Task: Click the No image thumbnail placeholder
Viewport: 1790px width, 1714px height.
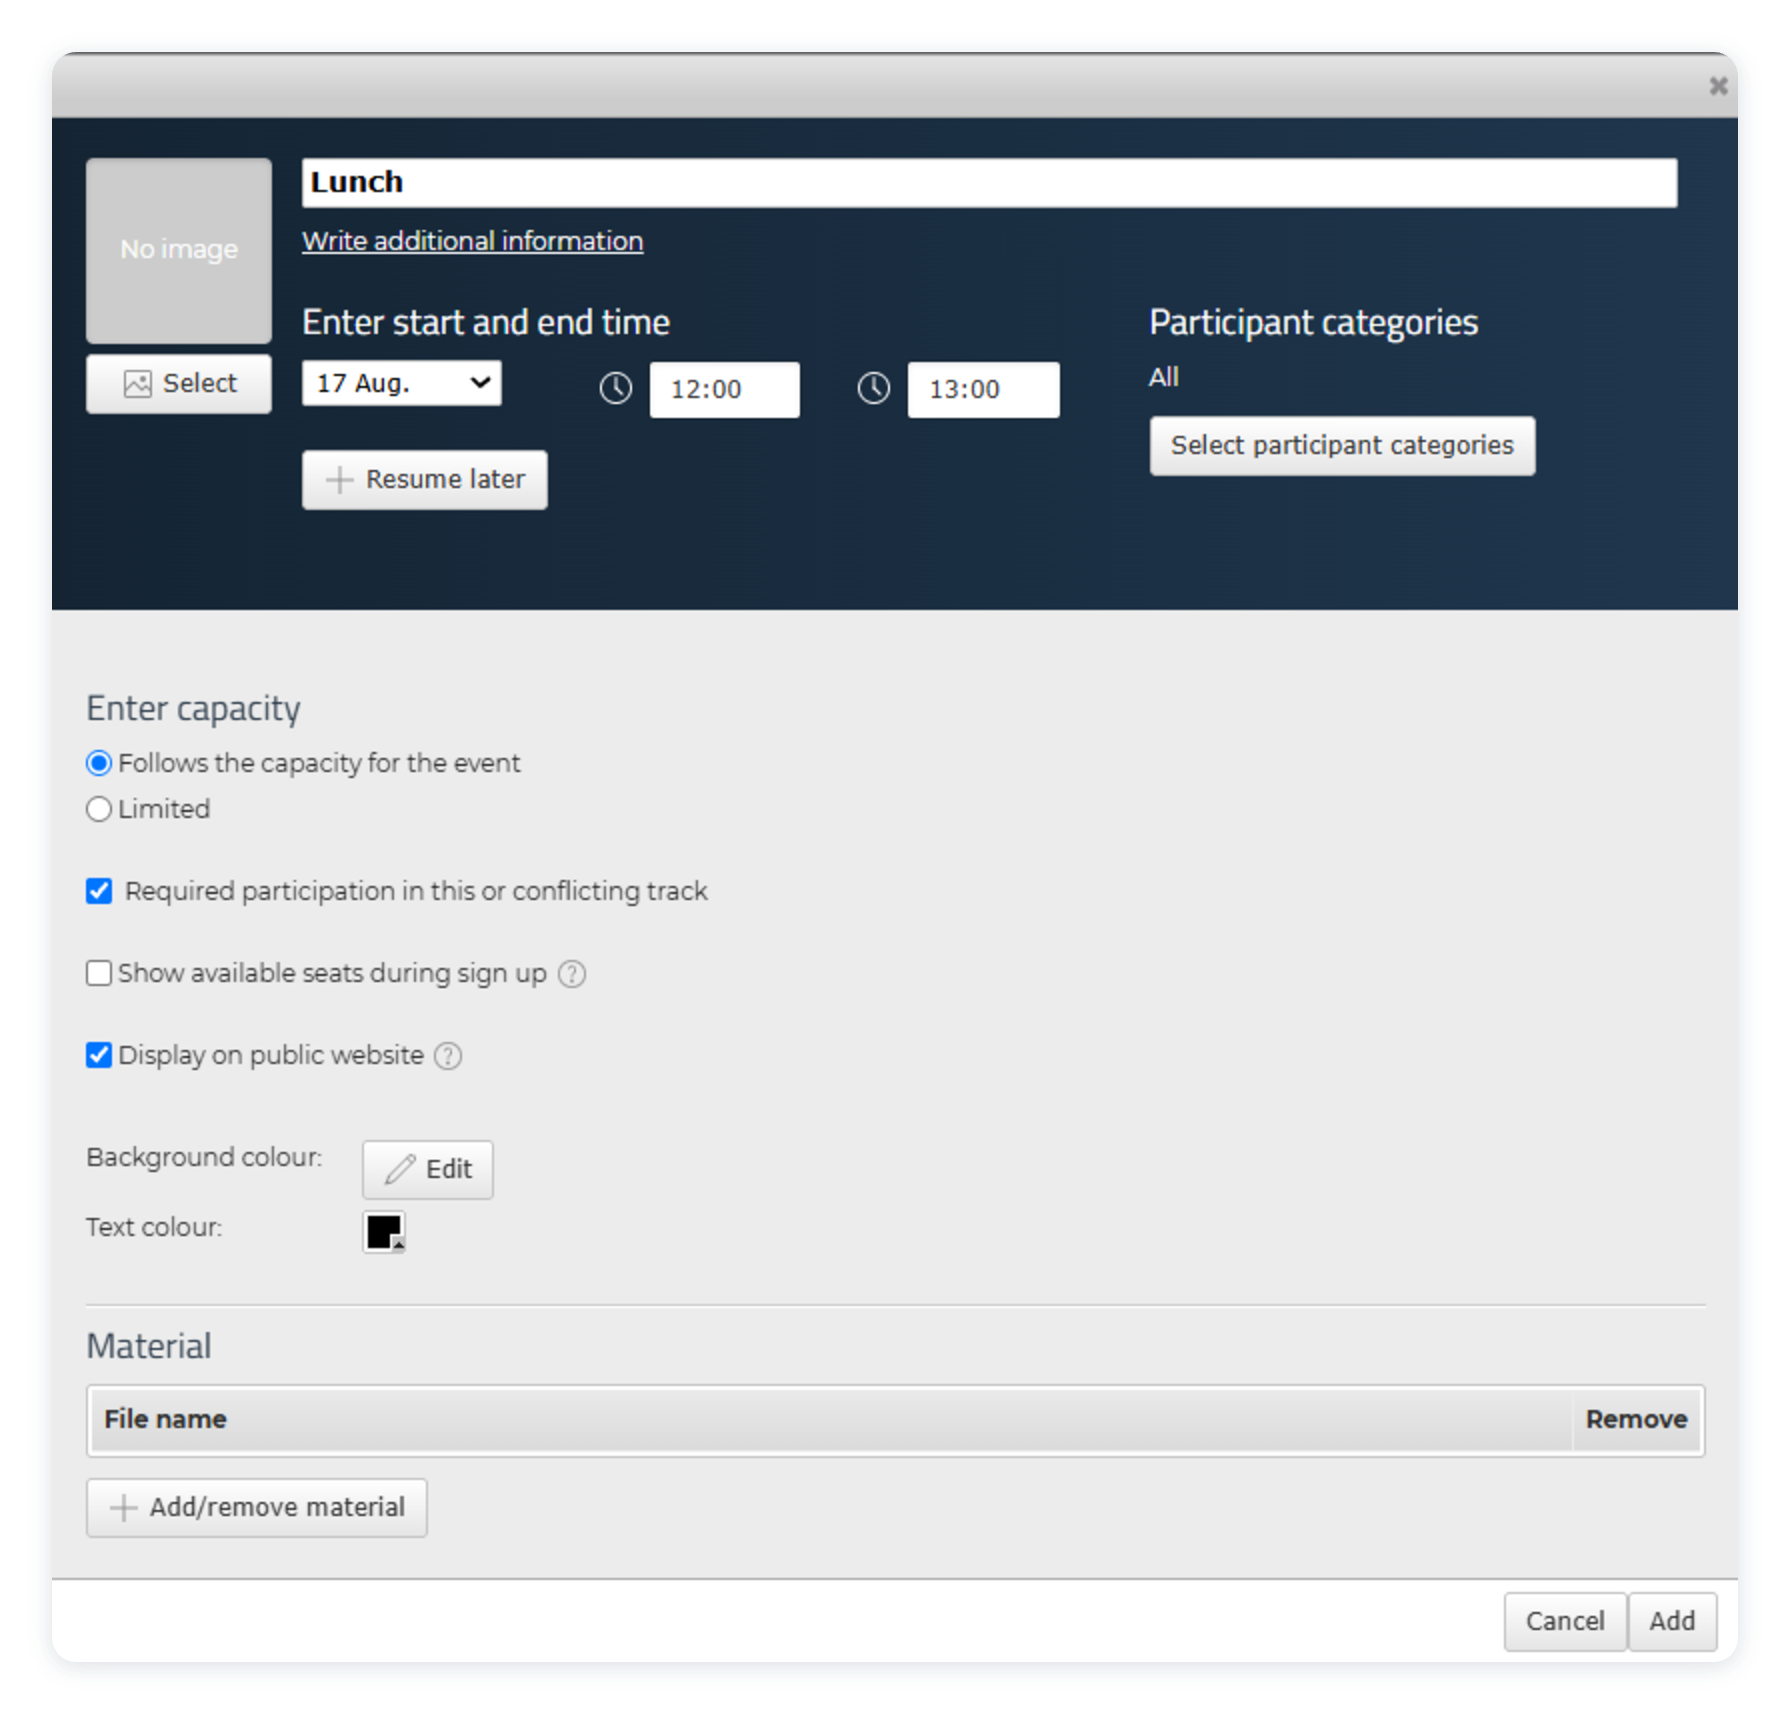Action: (179, 250)
